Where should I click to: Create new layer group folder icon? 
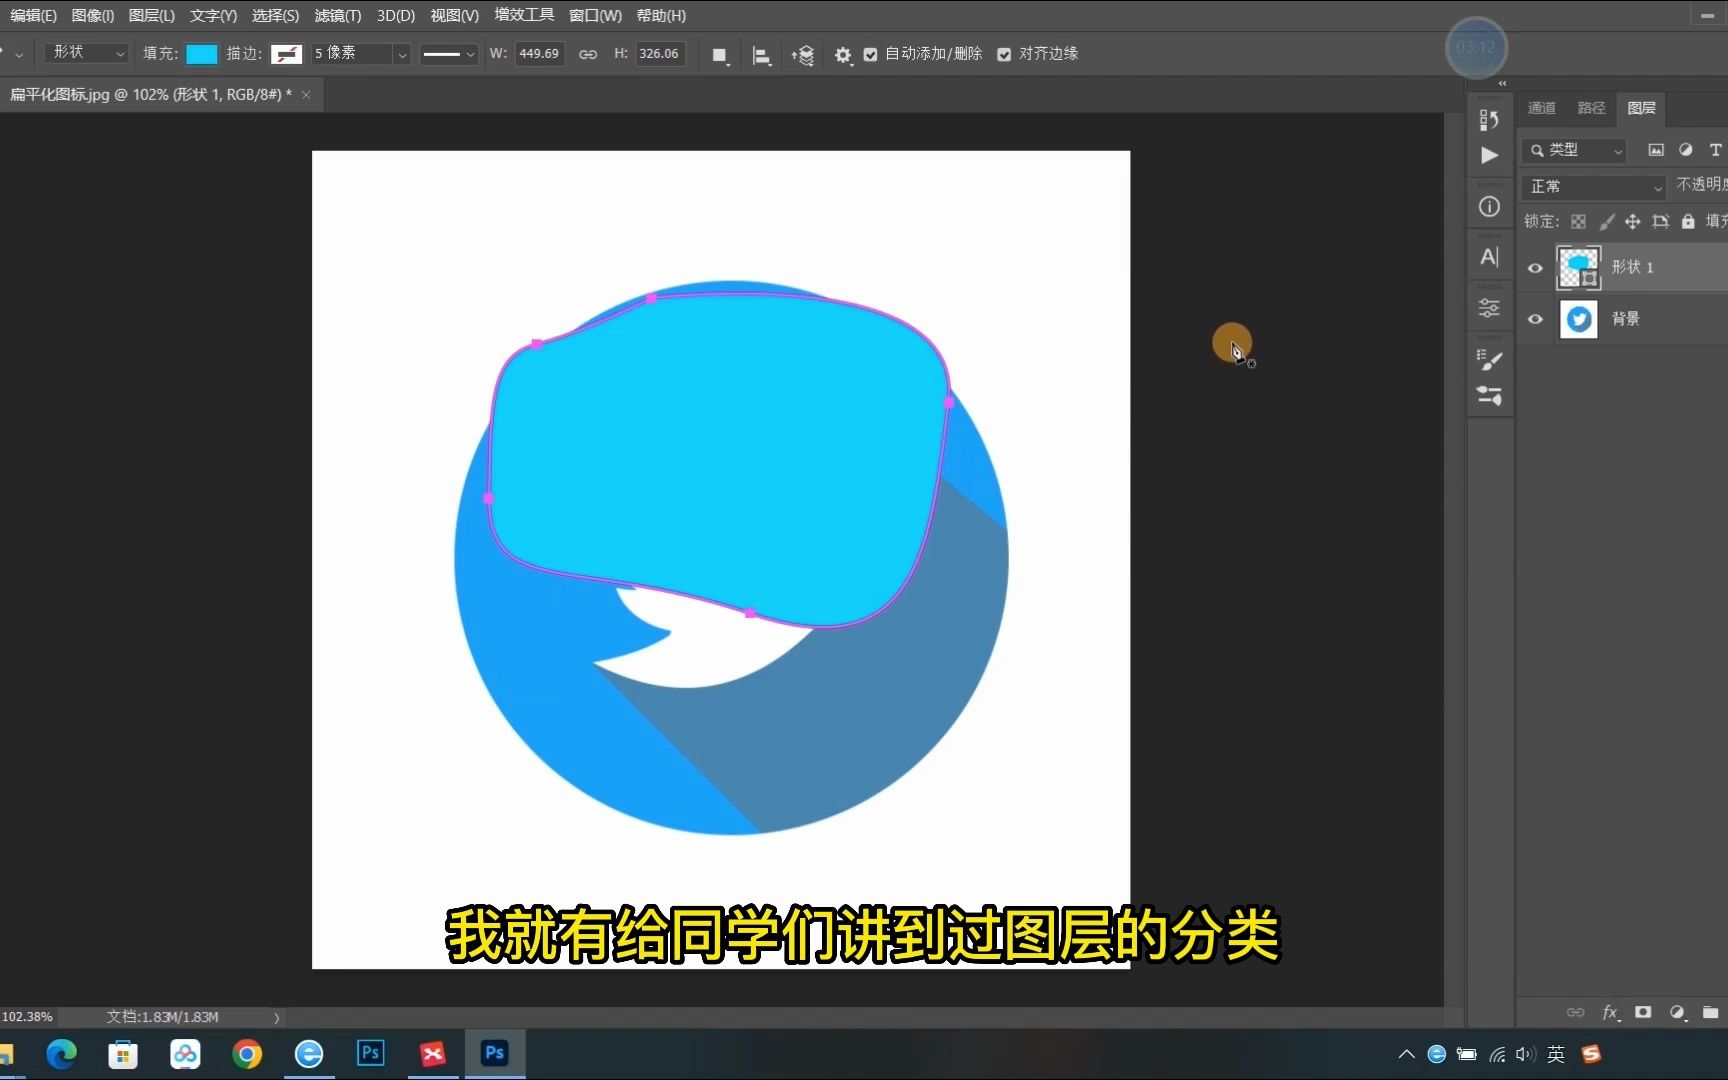click(x=1711, y=1012)
